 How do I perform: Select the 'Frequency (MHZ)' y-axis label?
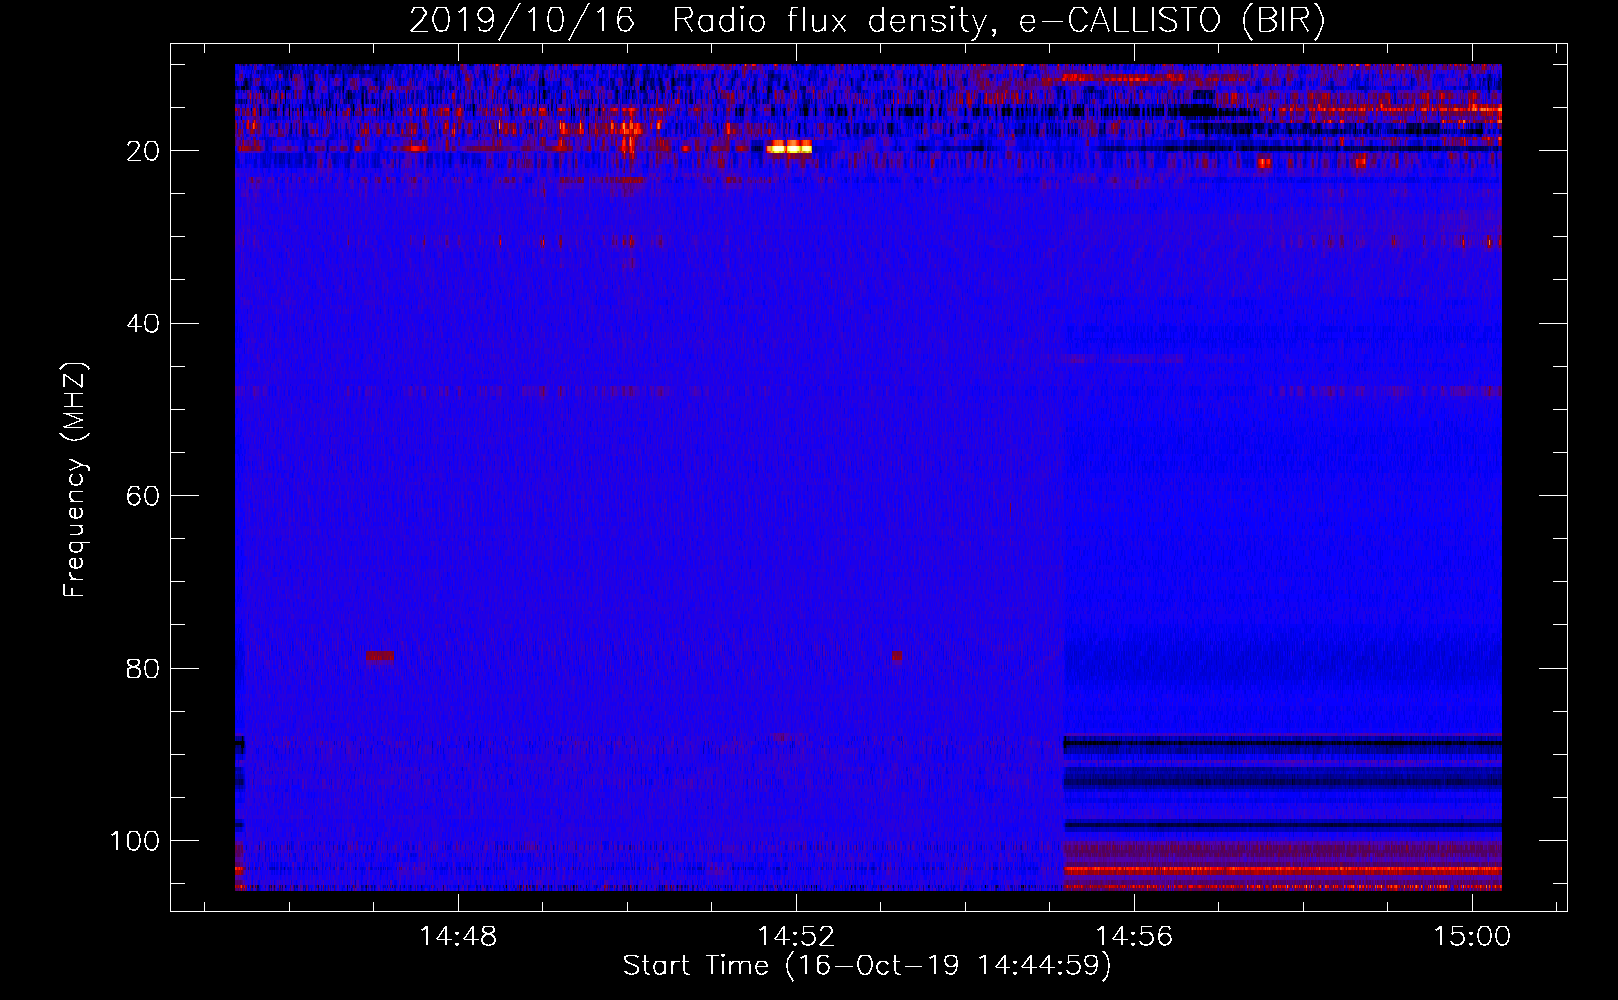75,479
